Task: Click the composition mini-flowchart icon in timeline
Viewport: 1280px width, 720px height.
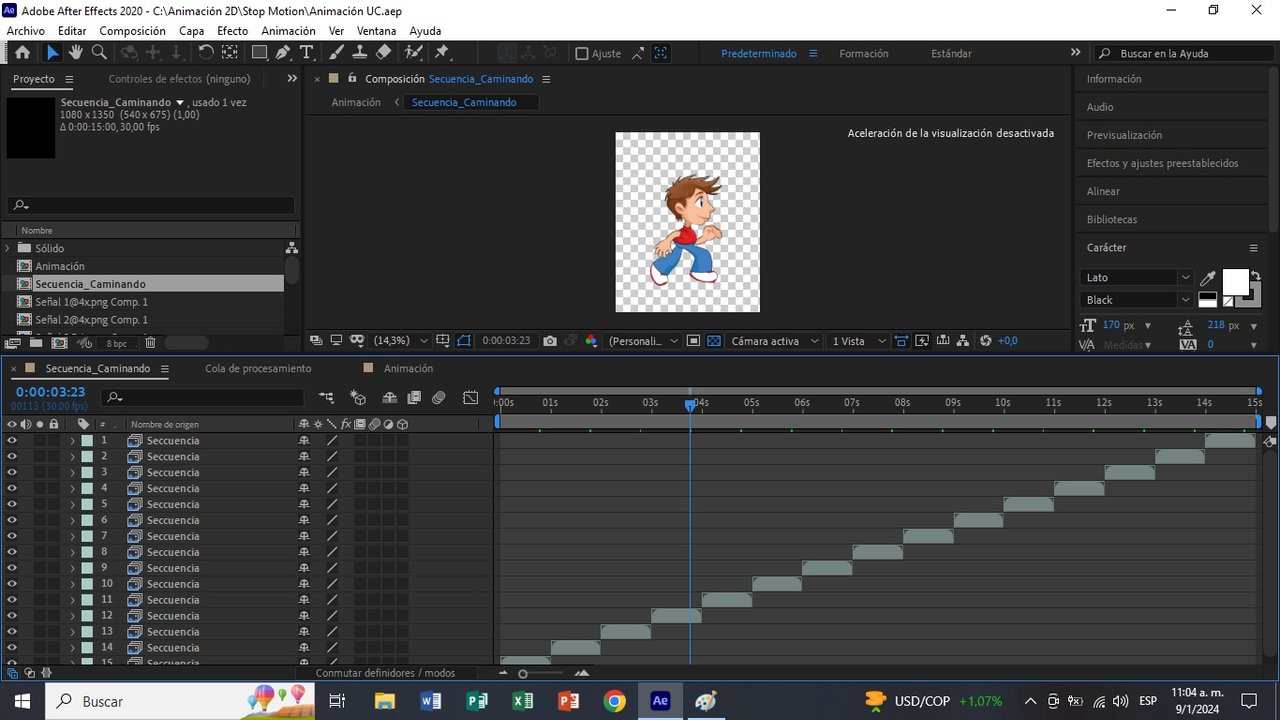Action: pyautogui.click(x=326, y=397)
